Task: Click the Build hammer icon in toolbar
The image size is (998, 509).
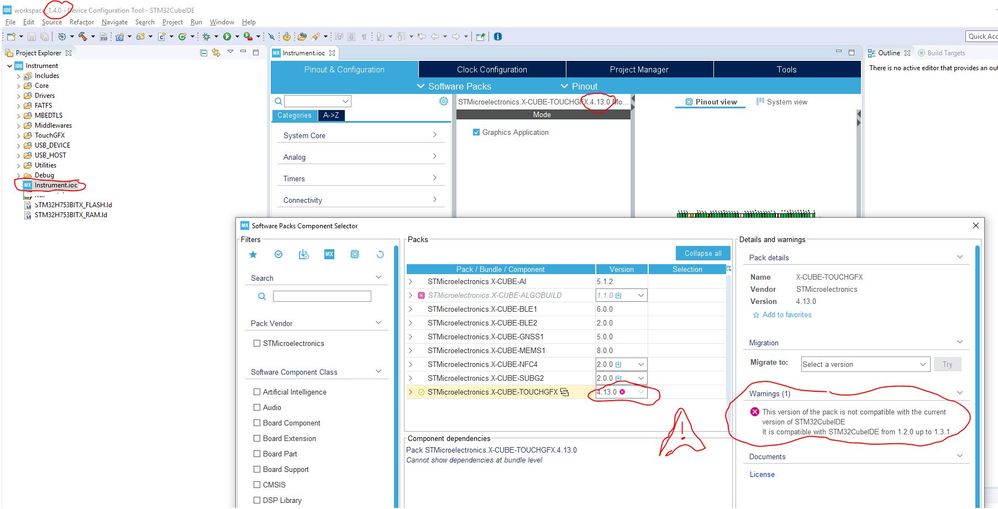Action: (x=83, y=37)
